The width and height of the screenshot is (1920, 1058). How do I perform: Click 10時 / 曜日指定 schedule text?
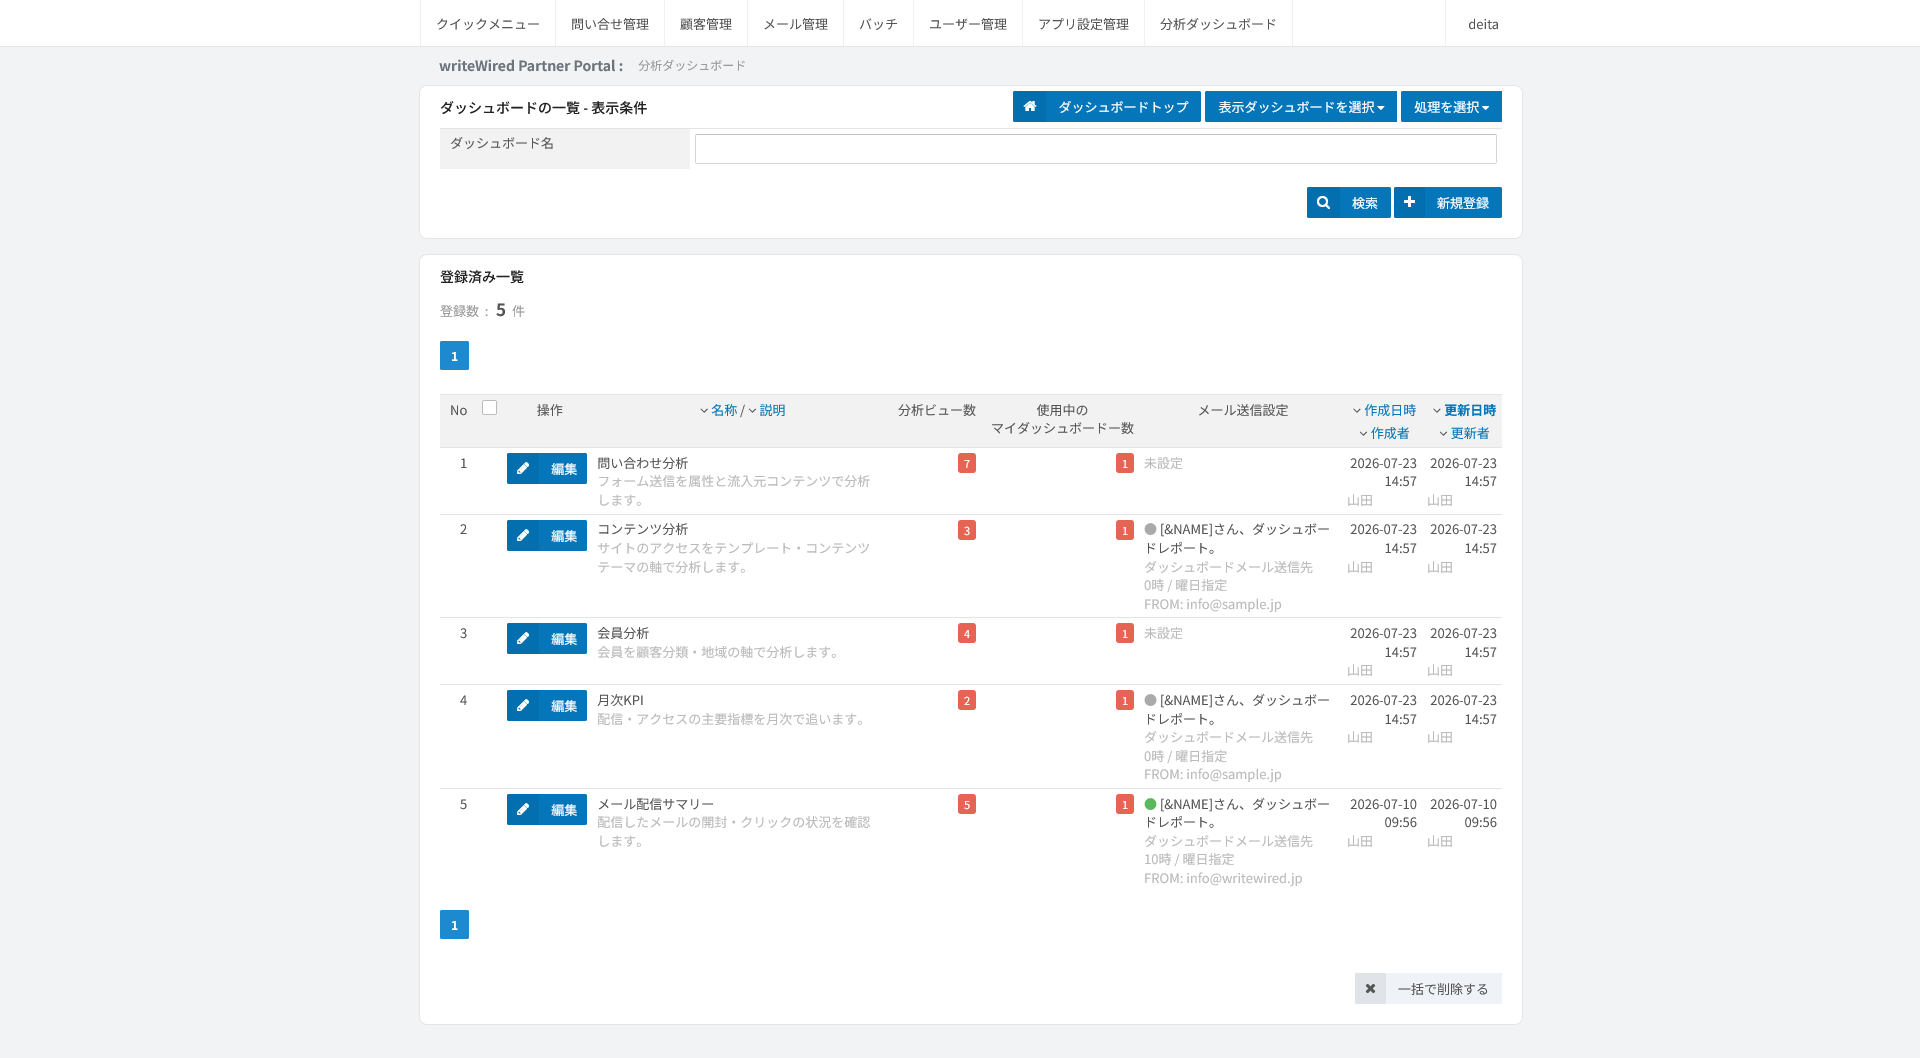[x=1189, y=859]
